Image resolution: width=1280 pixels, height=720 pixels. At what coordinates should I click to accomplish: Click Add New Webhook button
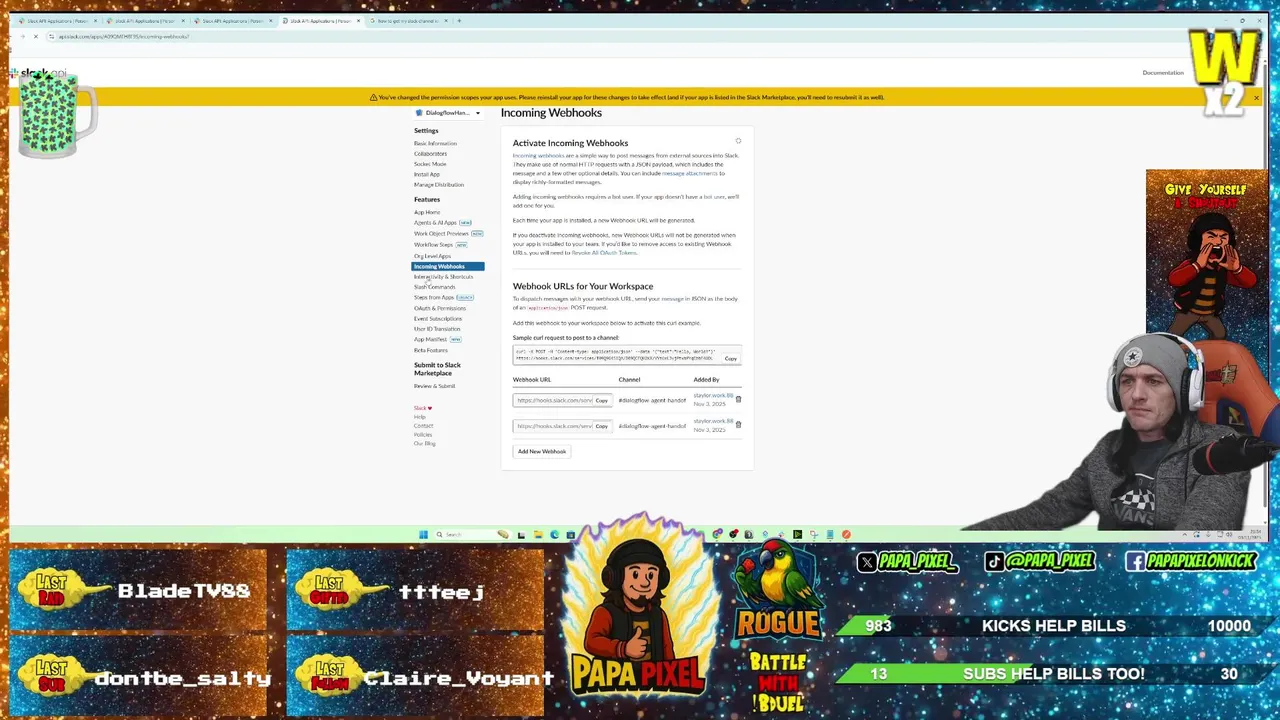[542, 452]
